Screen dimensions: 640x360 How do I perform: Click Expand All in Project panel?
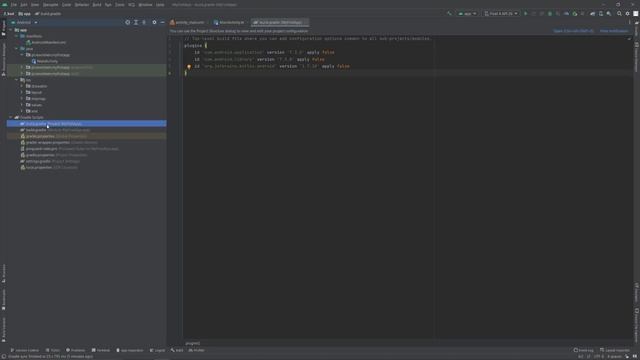click(x=136, y=22)
